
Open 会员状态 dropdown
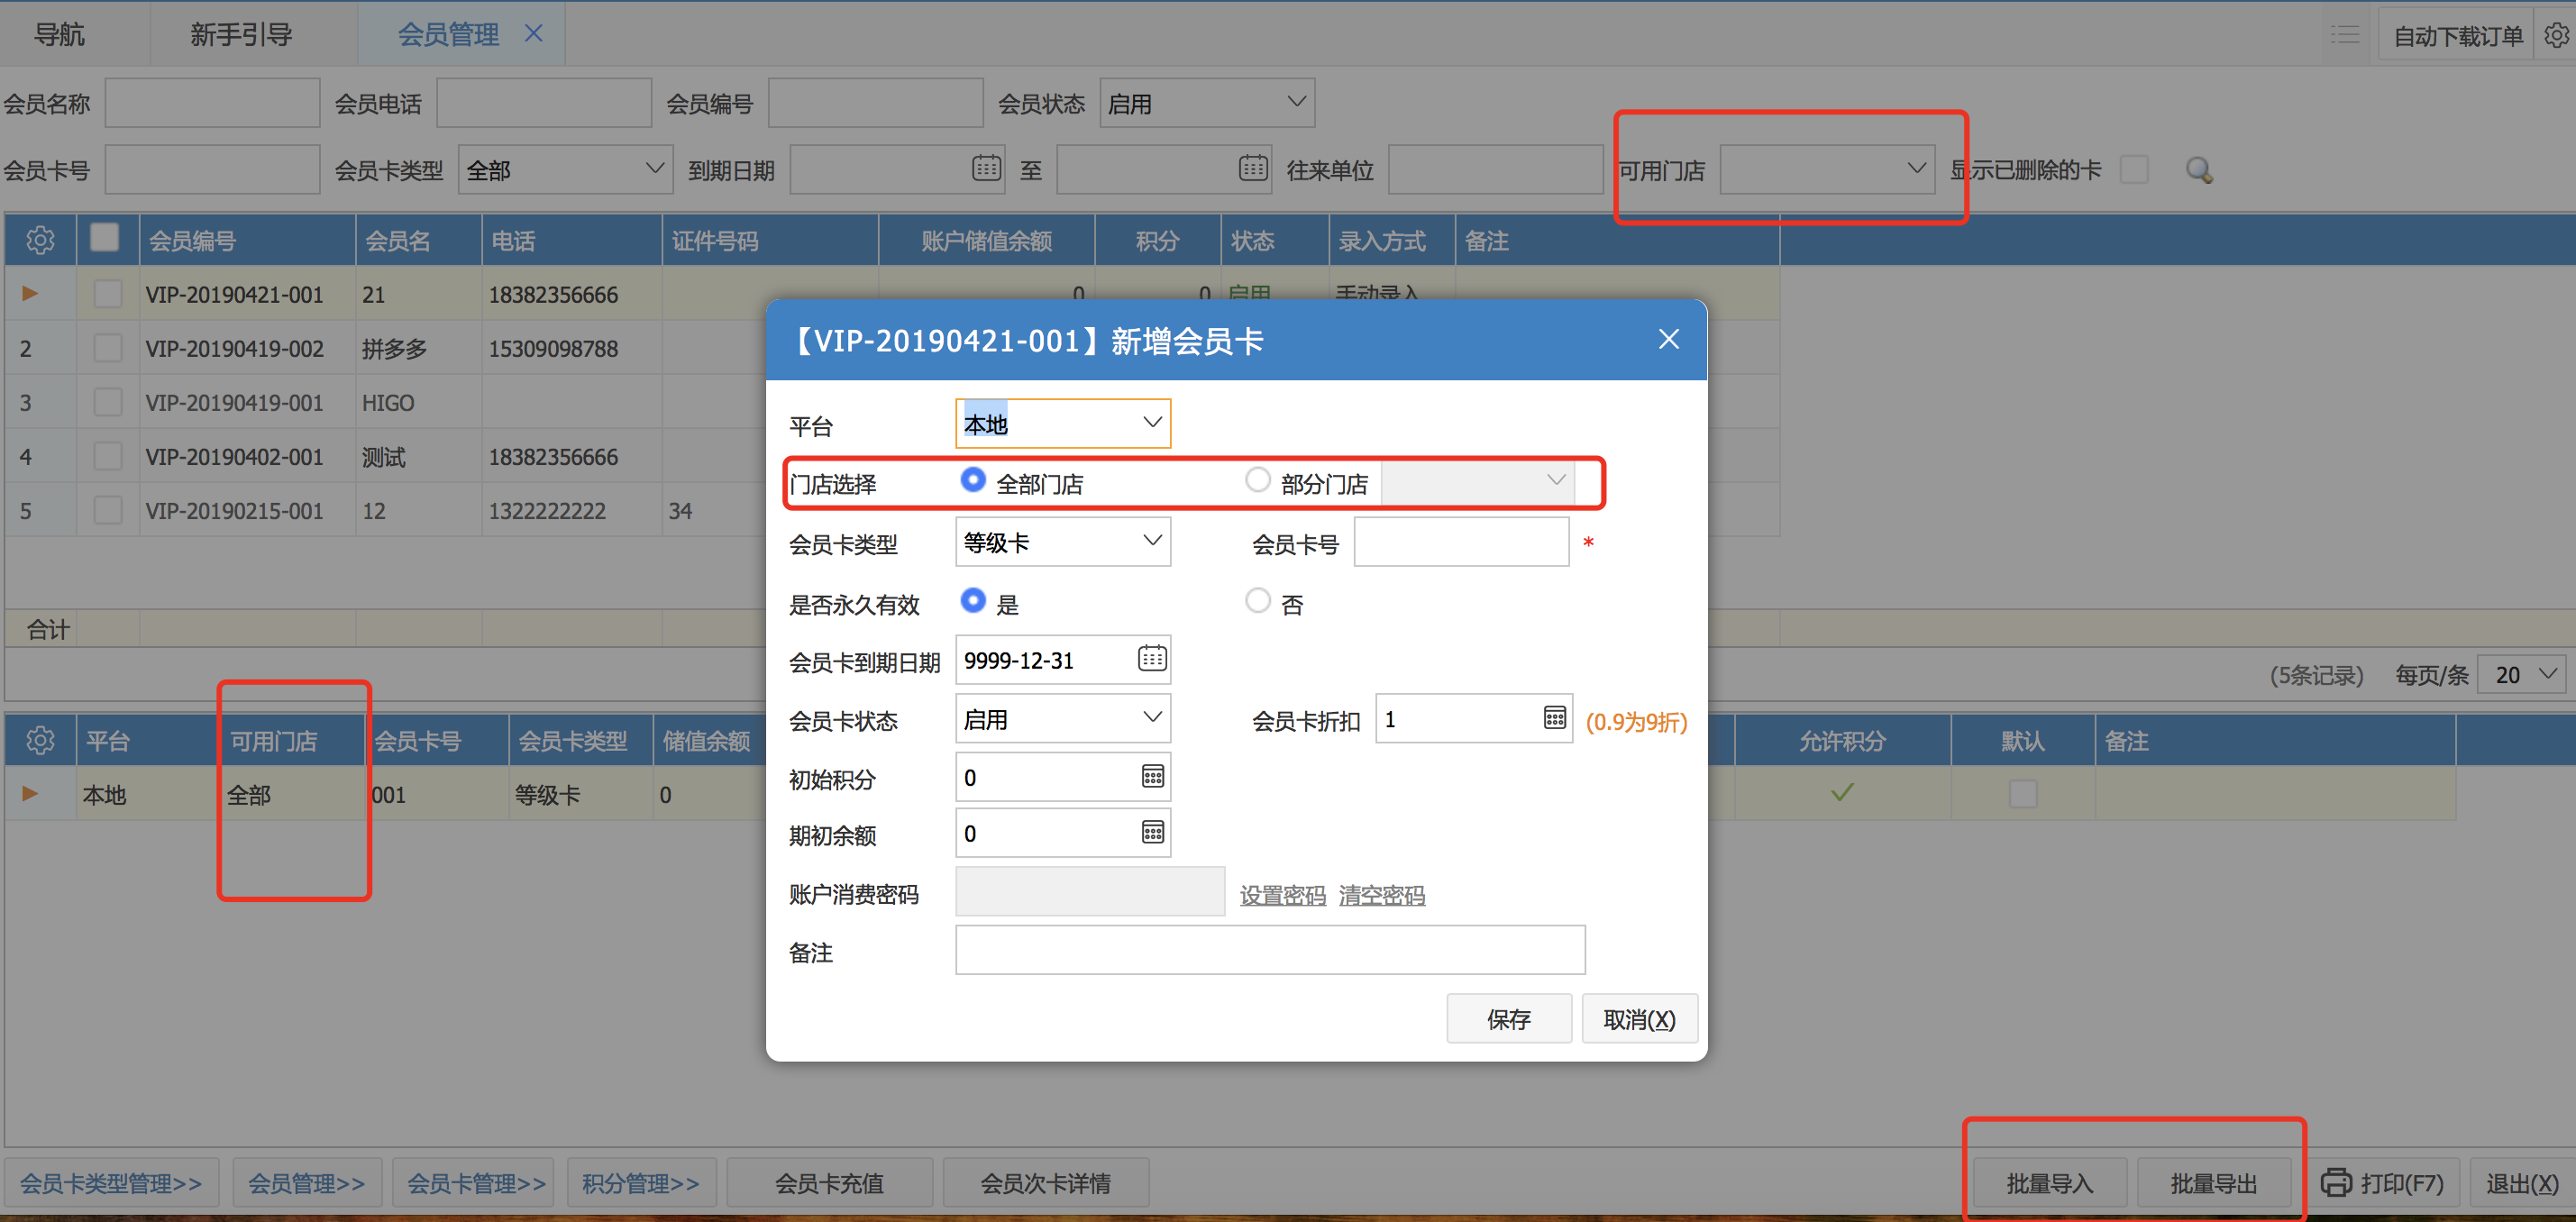1206,103
